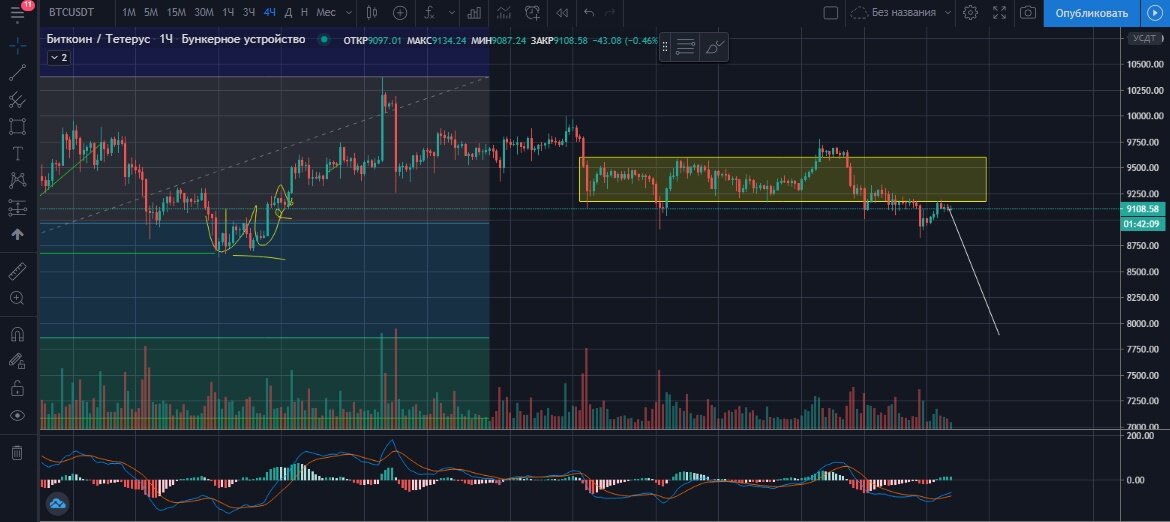Screen dimensions: 1170x522
Task: Click the МАКС 9134.24 high value
Action: coord(437,40)
